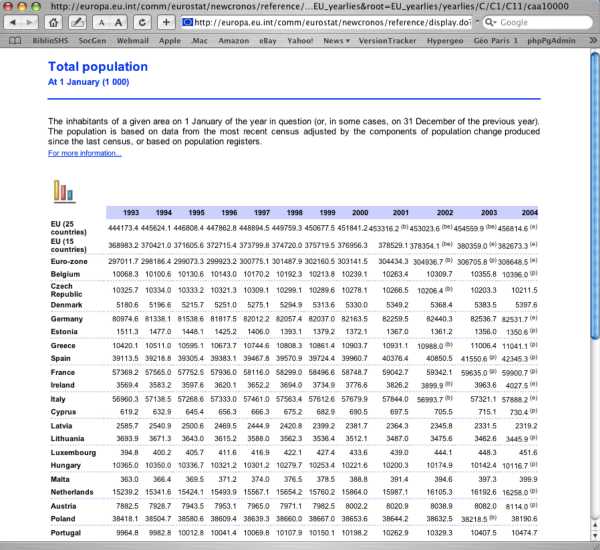Image resolution: width=600 pixels, height=550 pixels.
Task: Select the Lithuania row label
Action: [x=67, y=439]
